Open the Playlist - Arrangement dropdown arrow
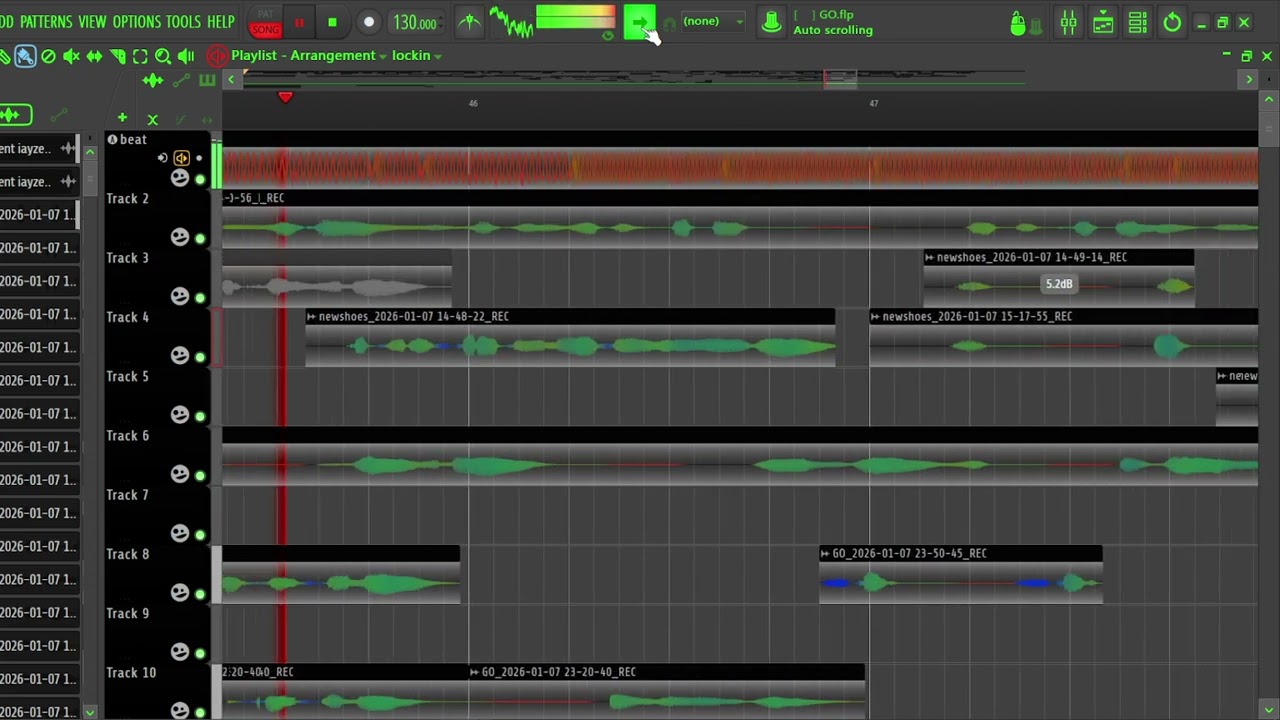Screen dimensions: 1280x720 pyautogui.click(x=383, y=56)
